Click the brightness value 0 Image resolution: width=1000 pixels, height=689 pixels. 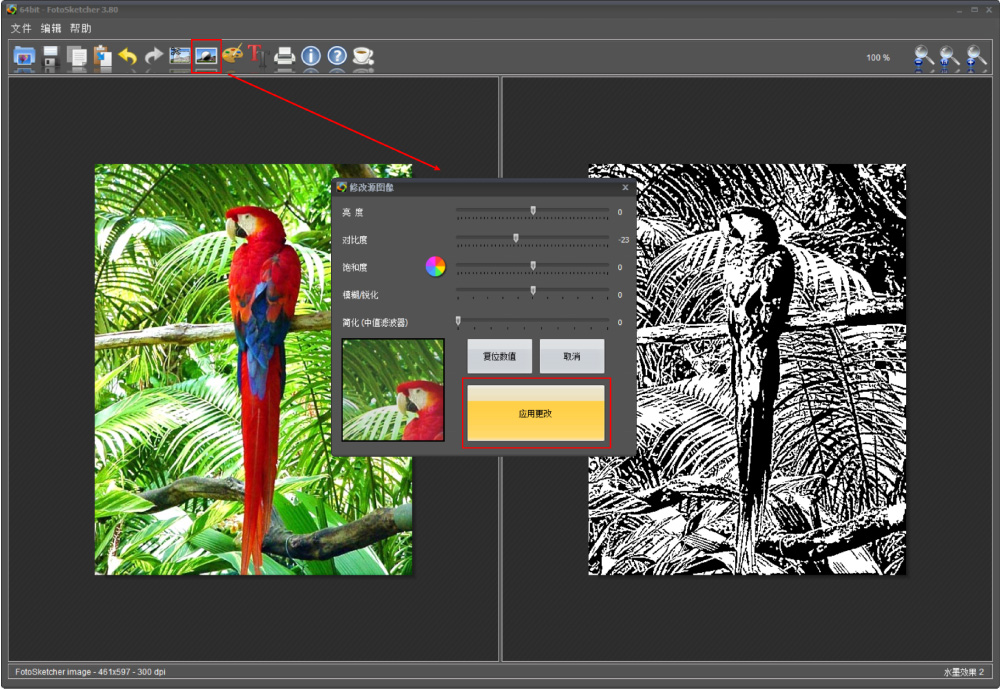coord(620,212)
